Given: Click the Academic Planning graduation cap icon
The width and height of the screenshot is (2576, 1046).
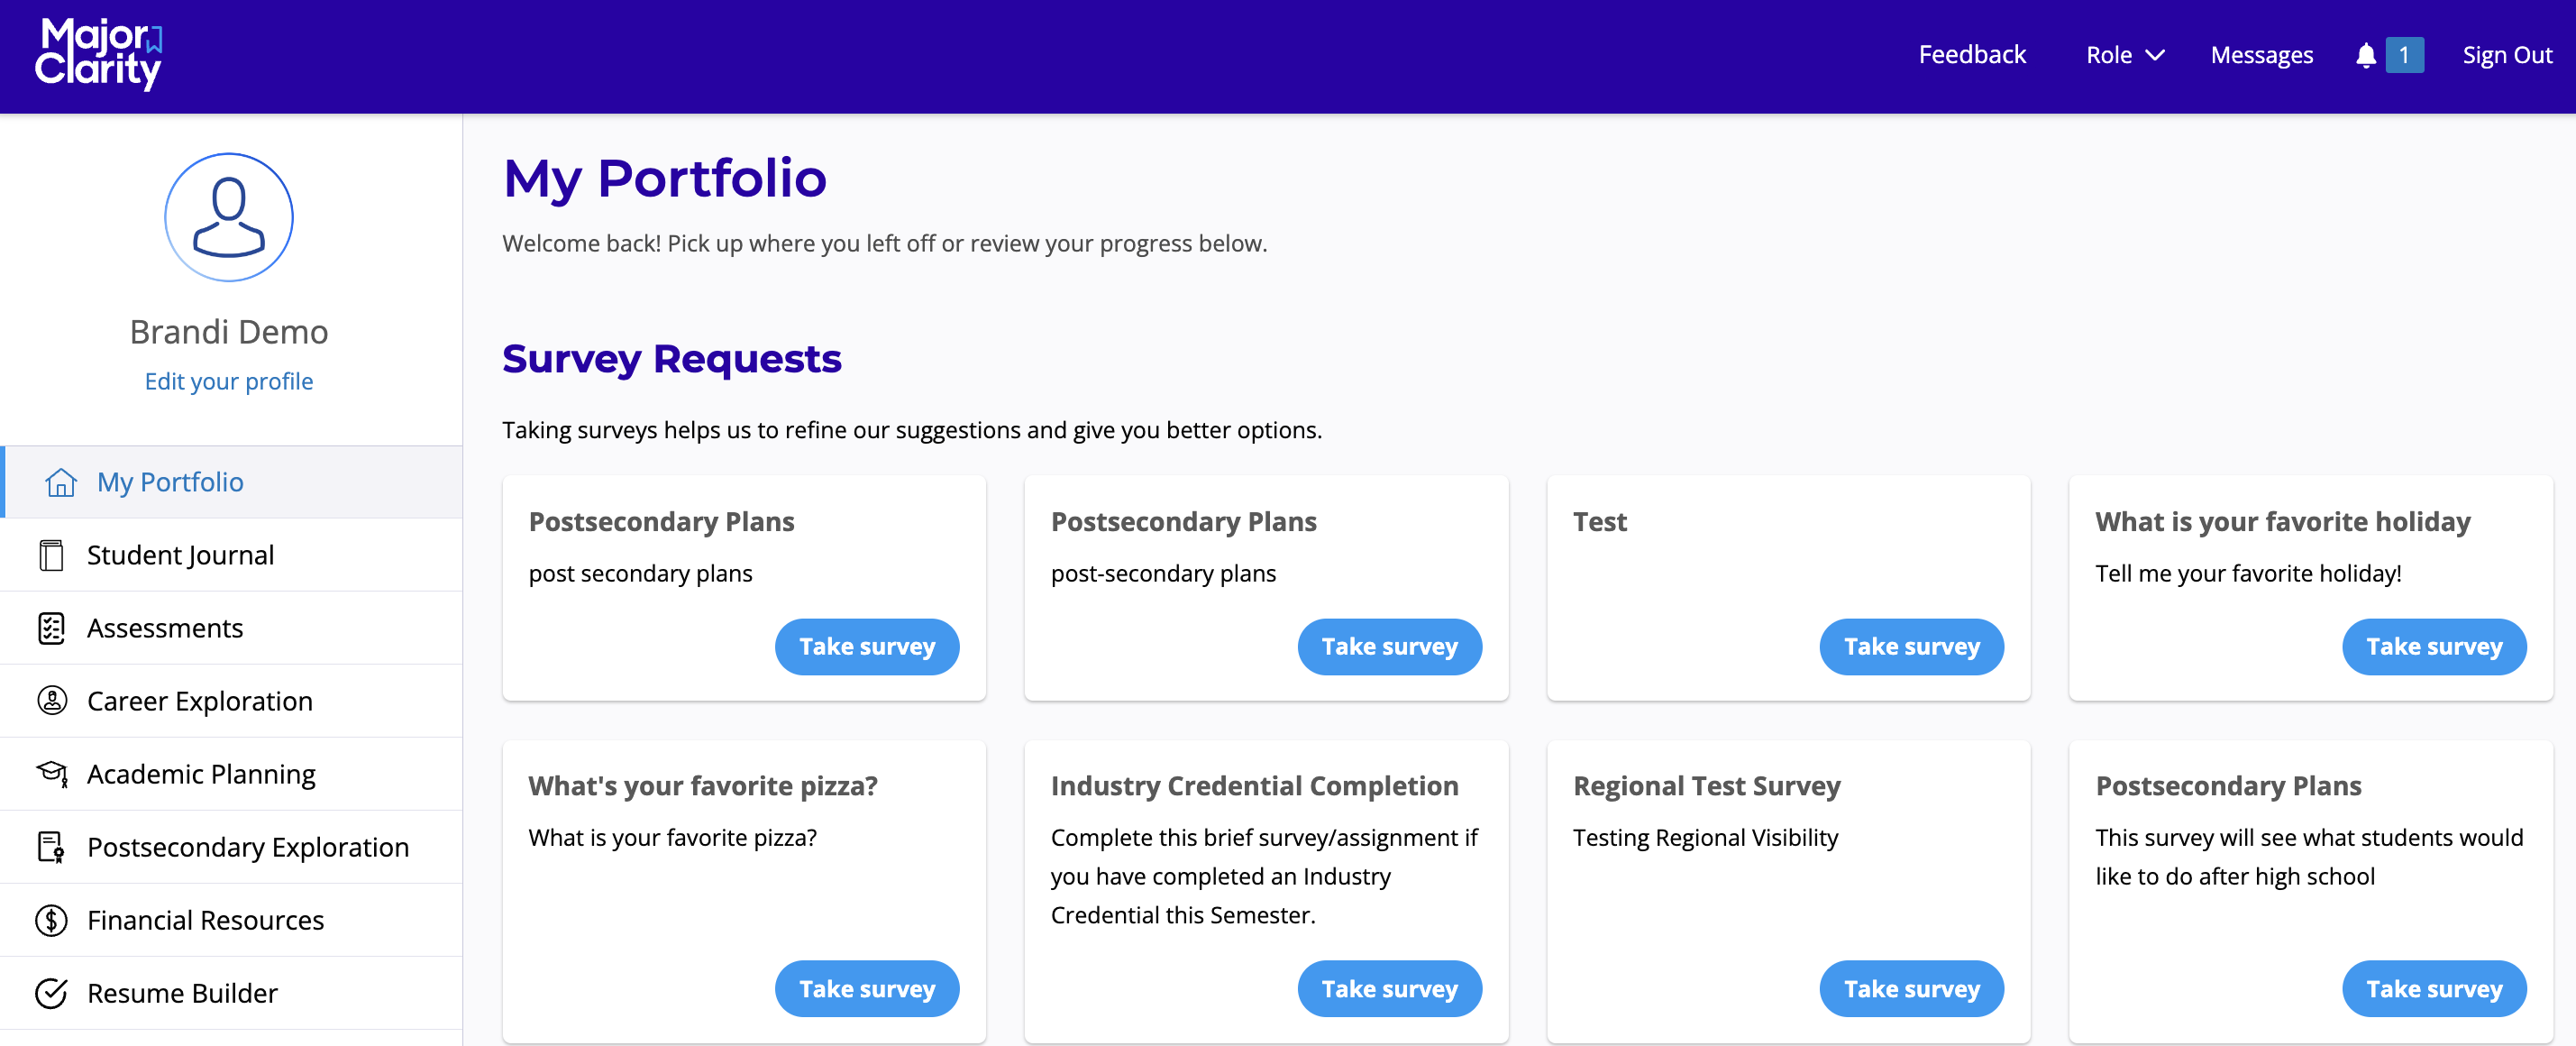Looking at the screenshot, I should click(51, 774).
